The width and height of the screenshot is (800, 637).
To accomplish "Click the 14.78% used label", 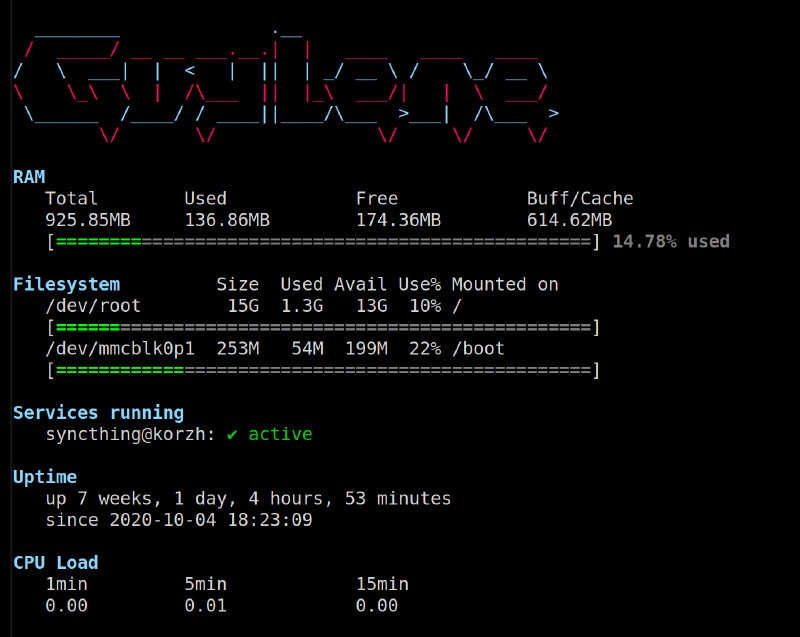I will click(671, 242).
